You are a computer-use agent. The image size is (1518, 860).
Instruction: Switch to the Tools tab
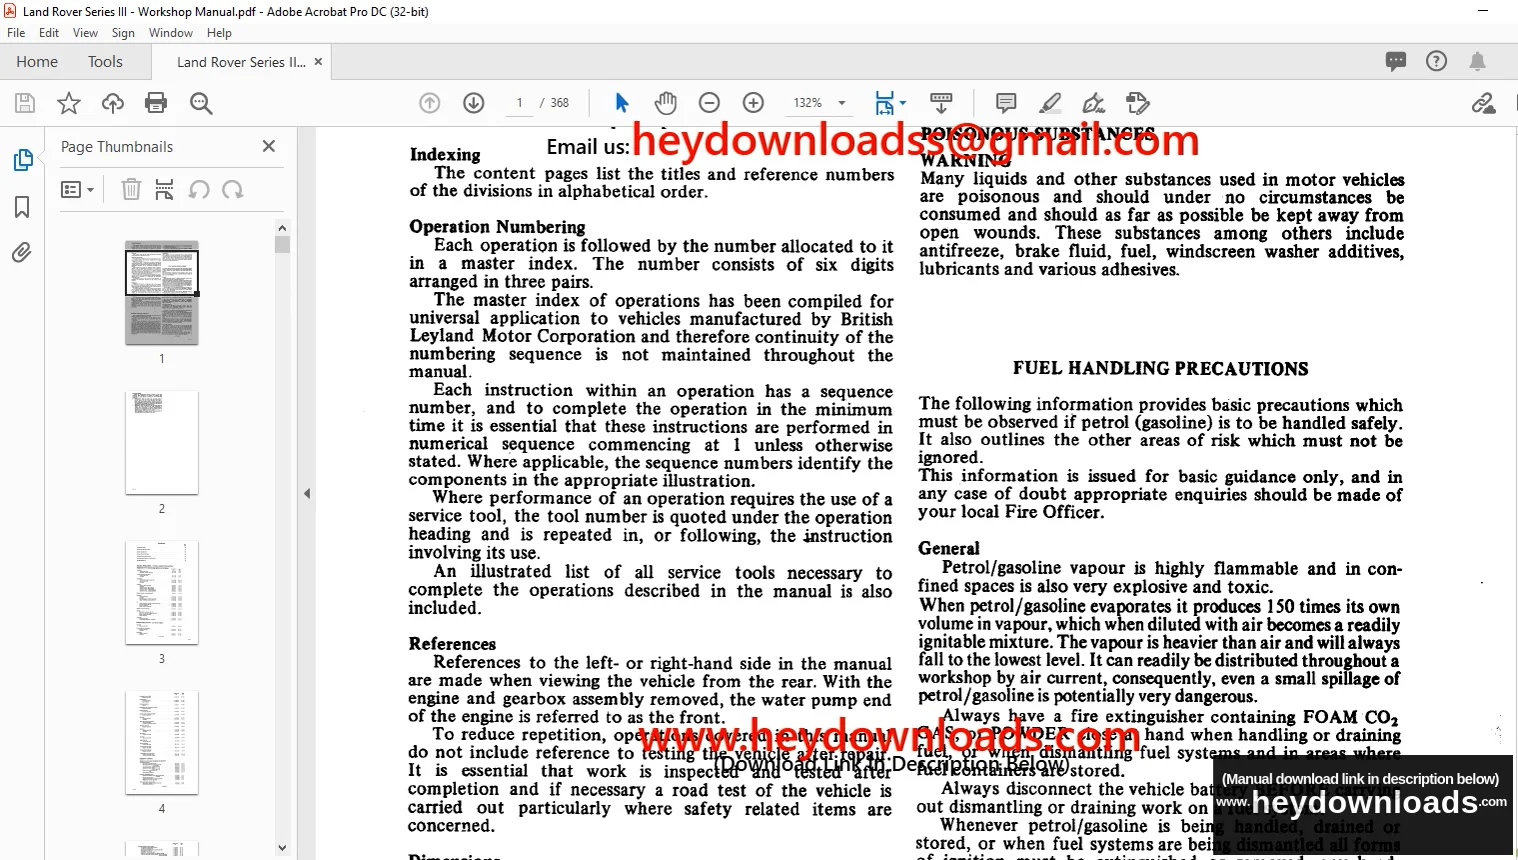(x=105, y=62)
